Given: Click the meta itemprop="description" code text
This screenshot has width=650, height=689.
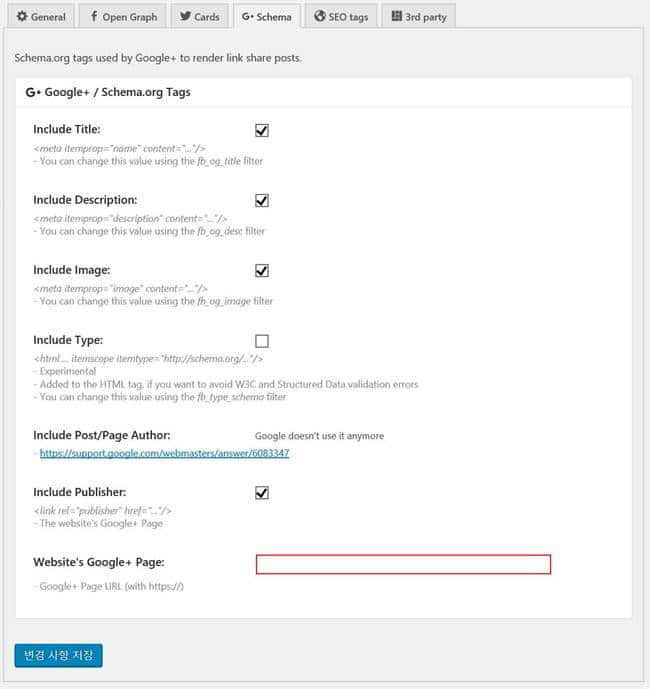Looking at the screenshot, I should pos(131,218).
